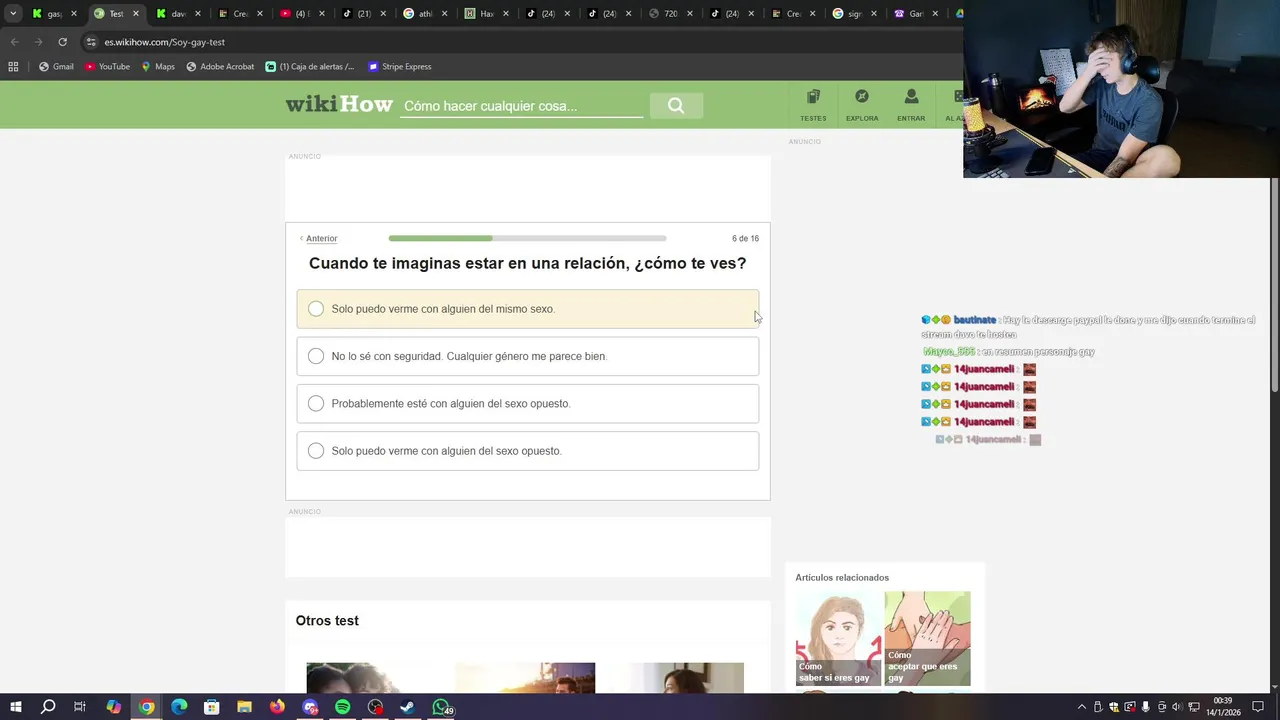Show hidden system tray icons
This screenshot has height=720, width=1280.
(1081, 707)
